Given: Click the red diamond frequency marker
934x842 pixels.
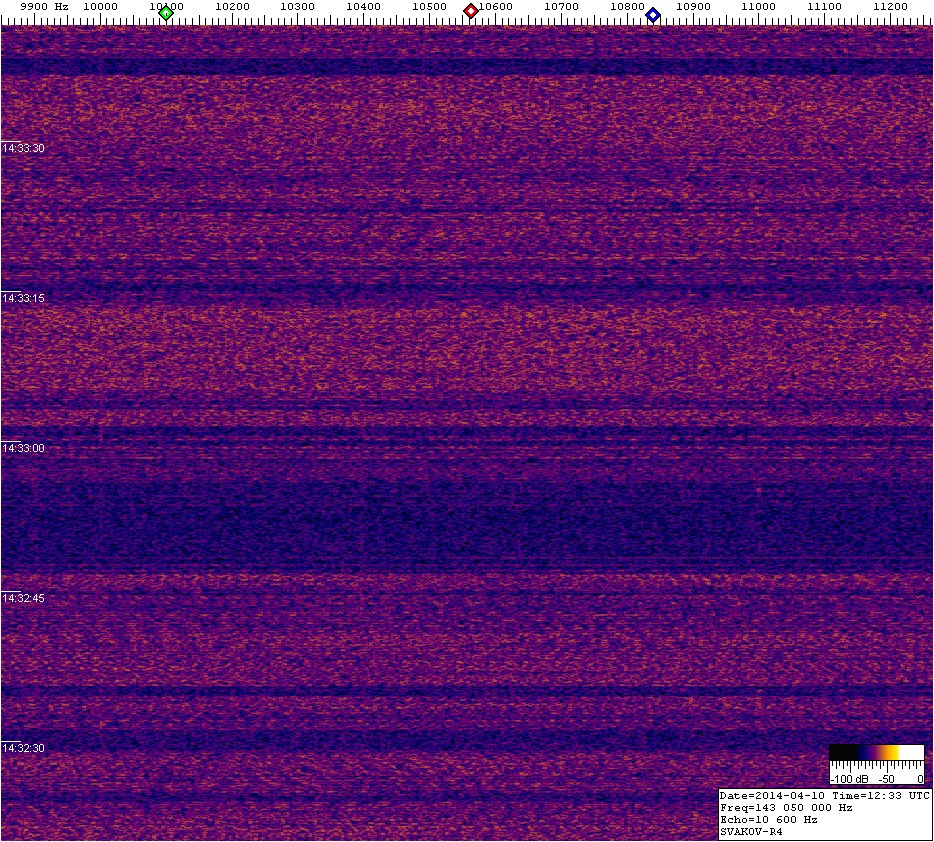Looking at the screenshot, I should point(470,11).
